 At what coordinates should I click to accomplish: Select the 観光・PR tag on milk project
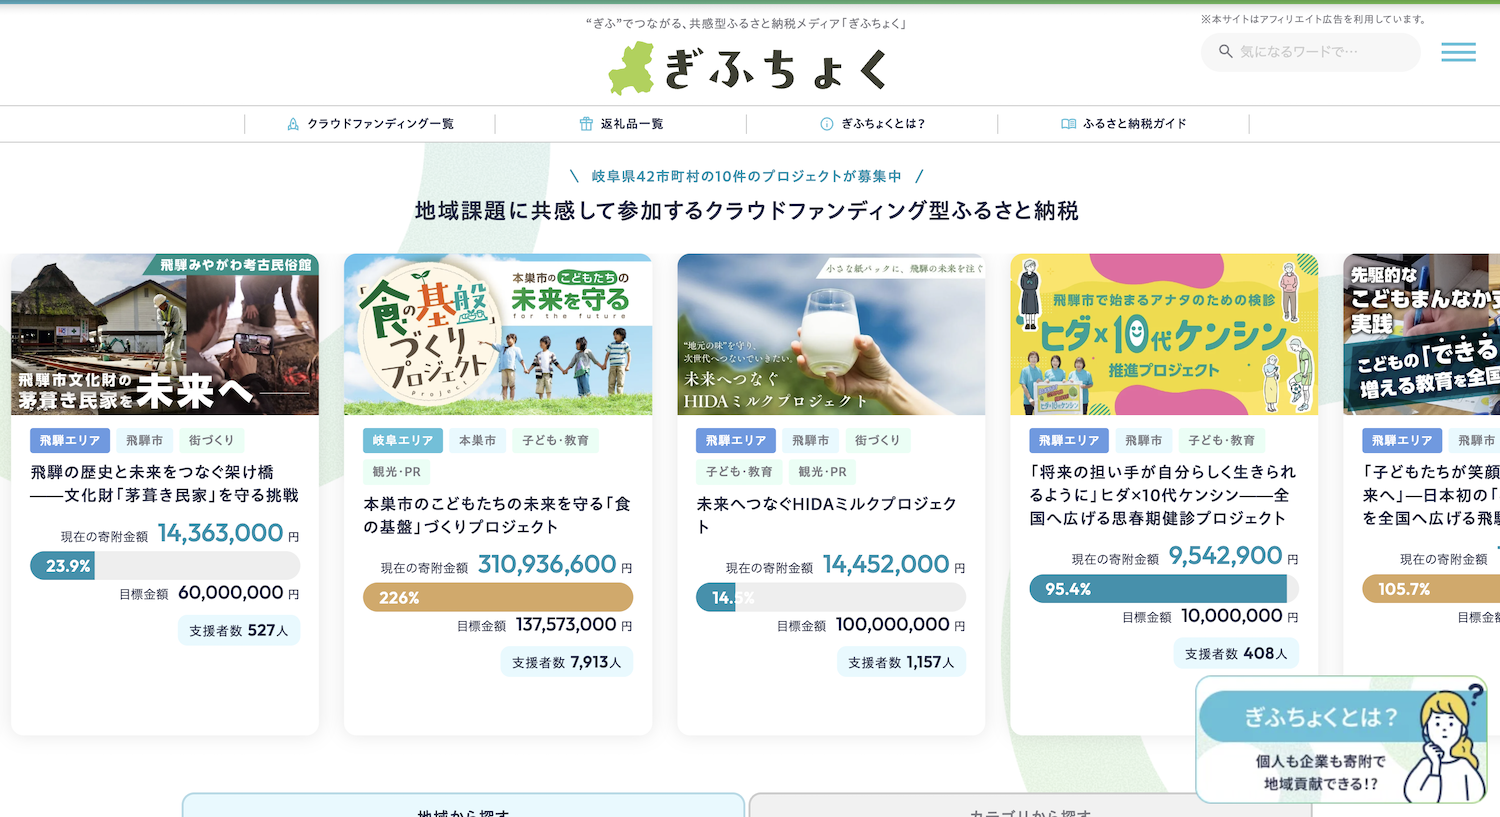click(x=822, y=472)
